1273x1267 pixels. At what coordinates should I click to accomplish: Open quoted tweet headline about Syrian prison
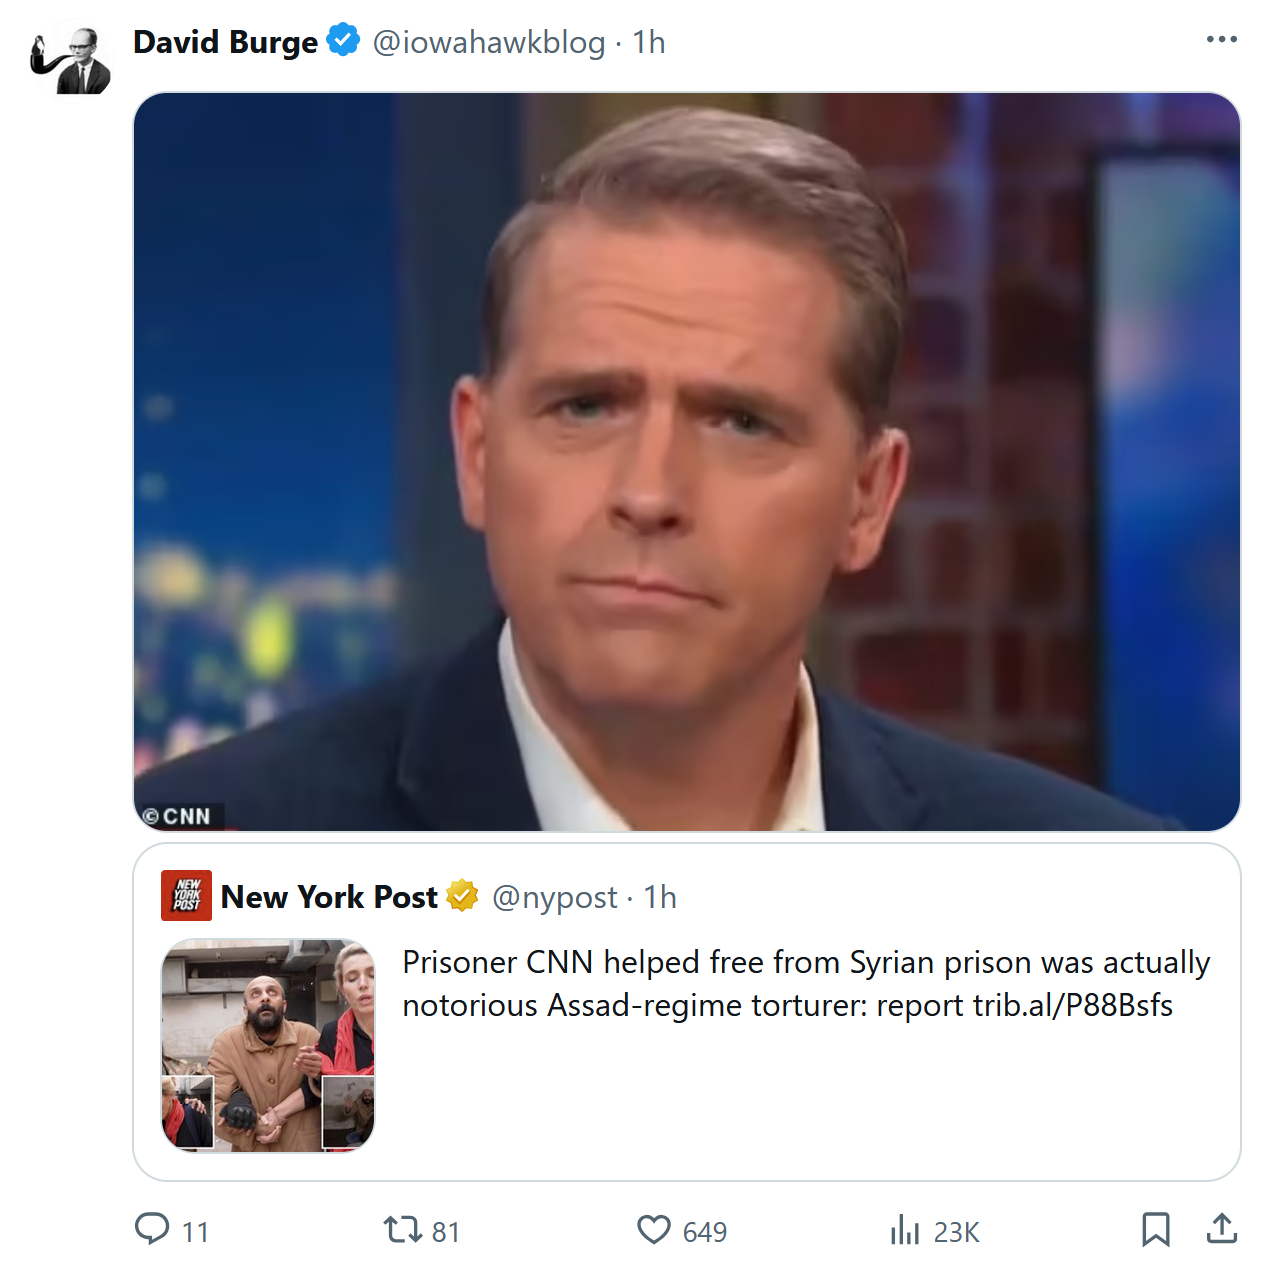pos(805,983)
